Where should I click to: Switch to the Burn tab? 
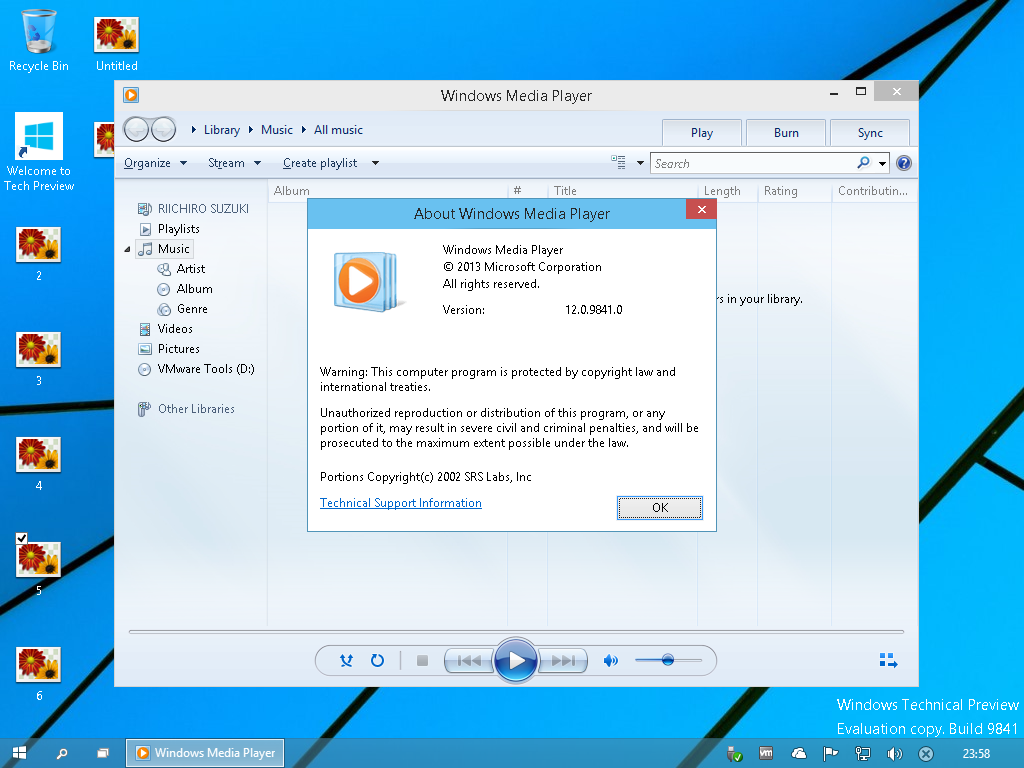pos(786,133)
